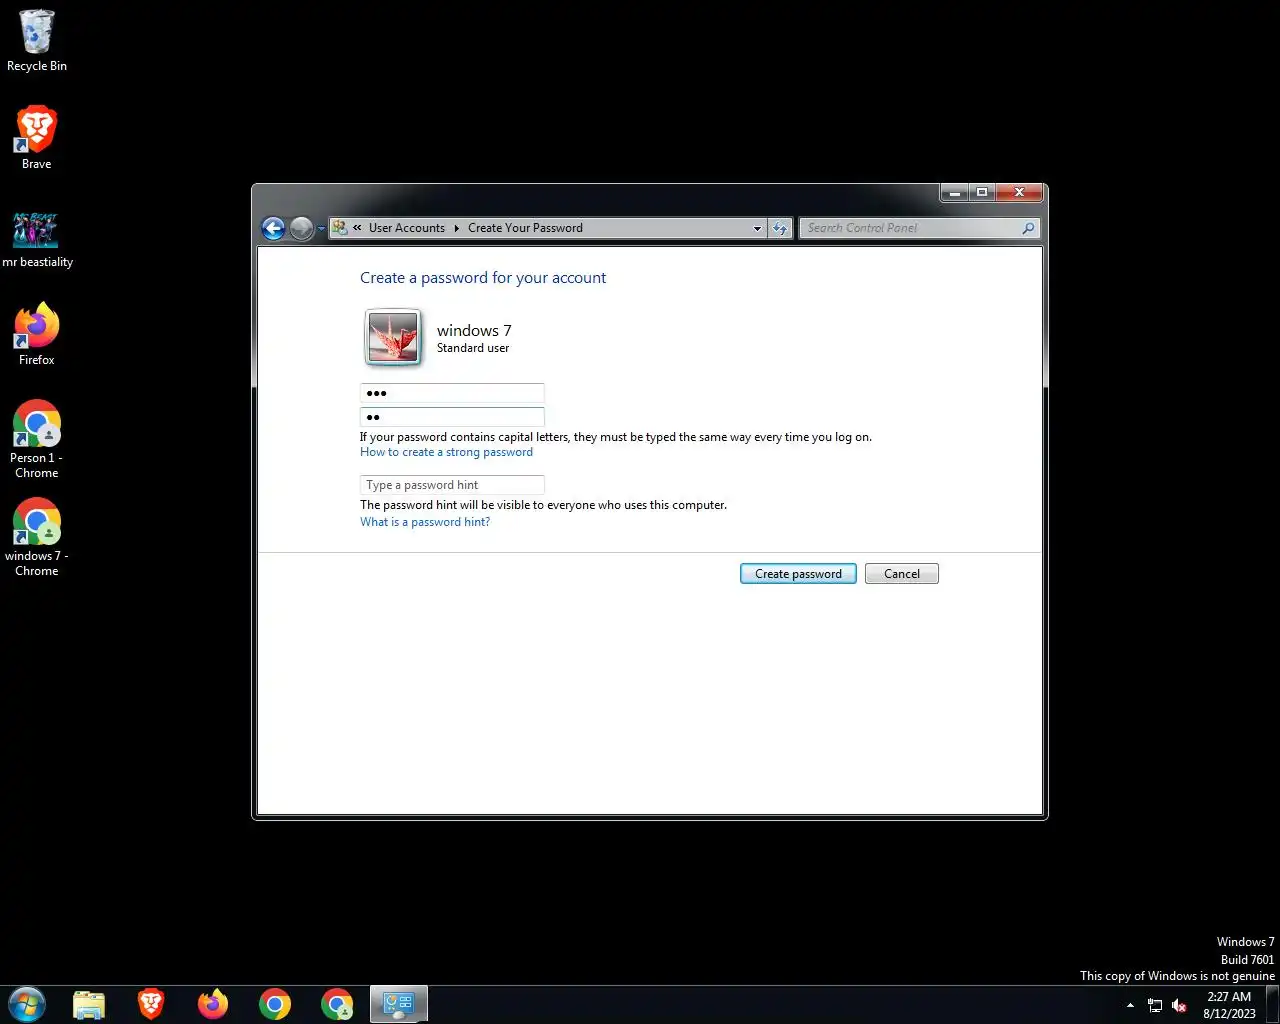1280x1024 pixels.
Task: Open Windows Explorer from the taskbar
Action: tap(89, 1004)
